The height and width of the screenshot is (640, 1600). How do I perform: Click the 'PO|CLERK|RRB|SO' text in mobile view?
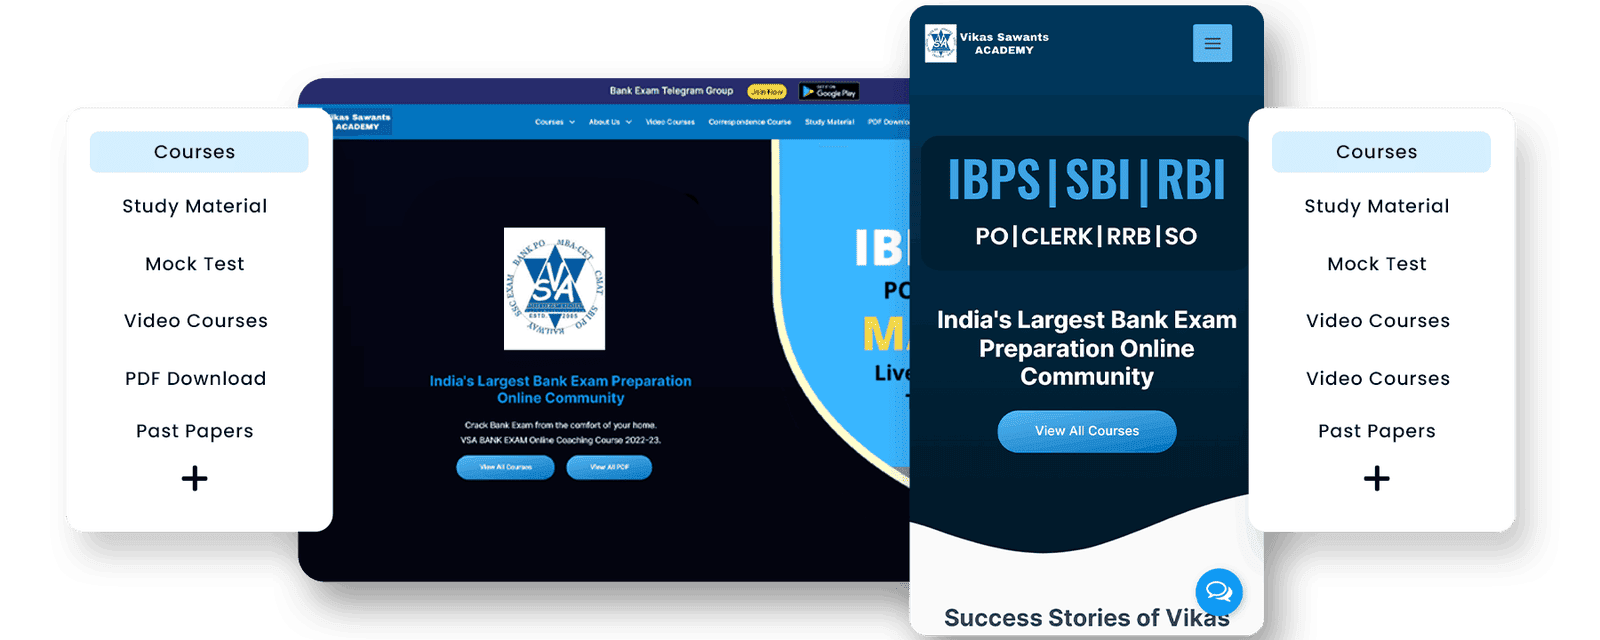coord(1086,237)
